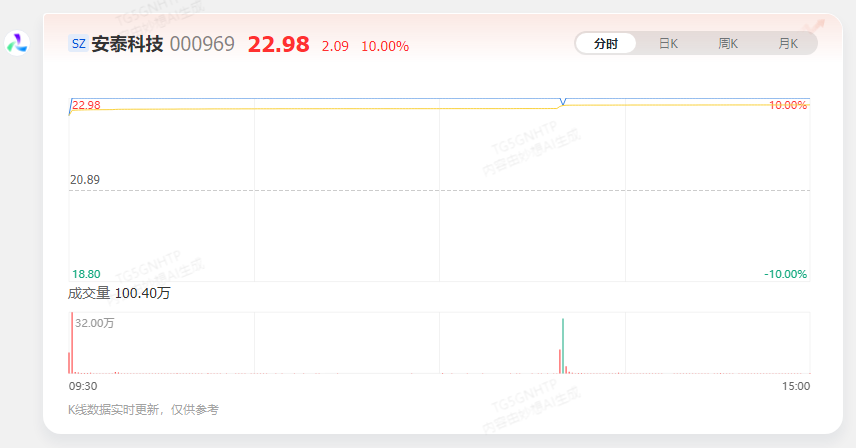Click the SZ exchange badge
The width and height of the screenshot is (856, 448).
pos(78,44)
